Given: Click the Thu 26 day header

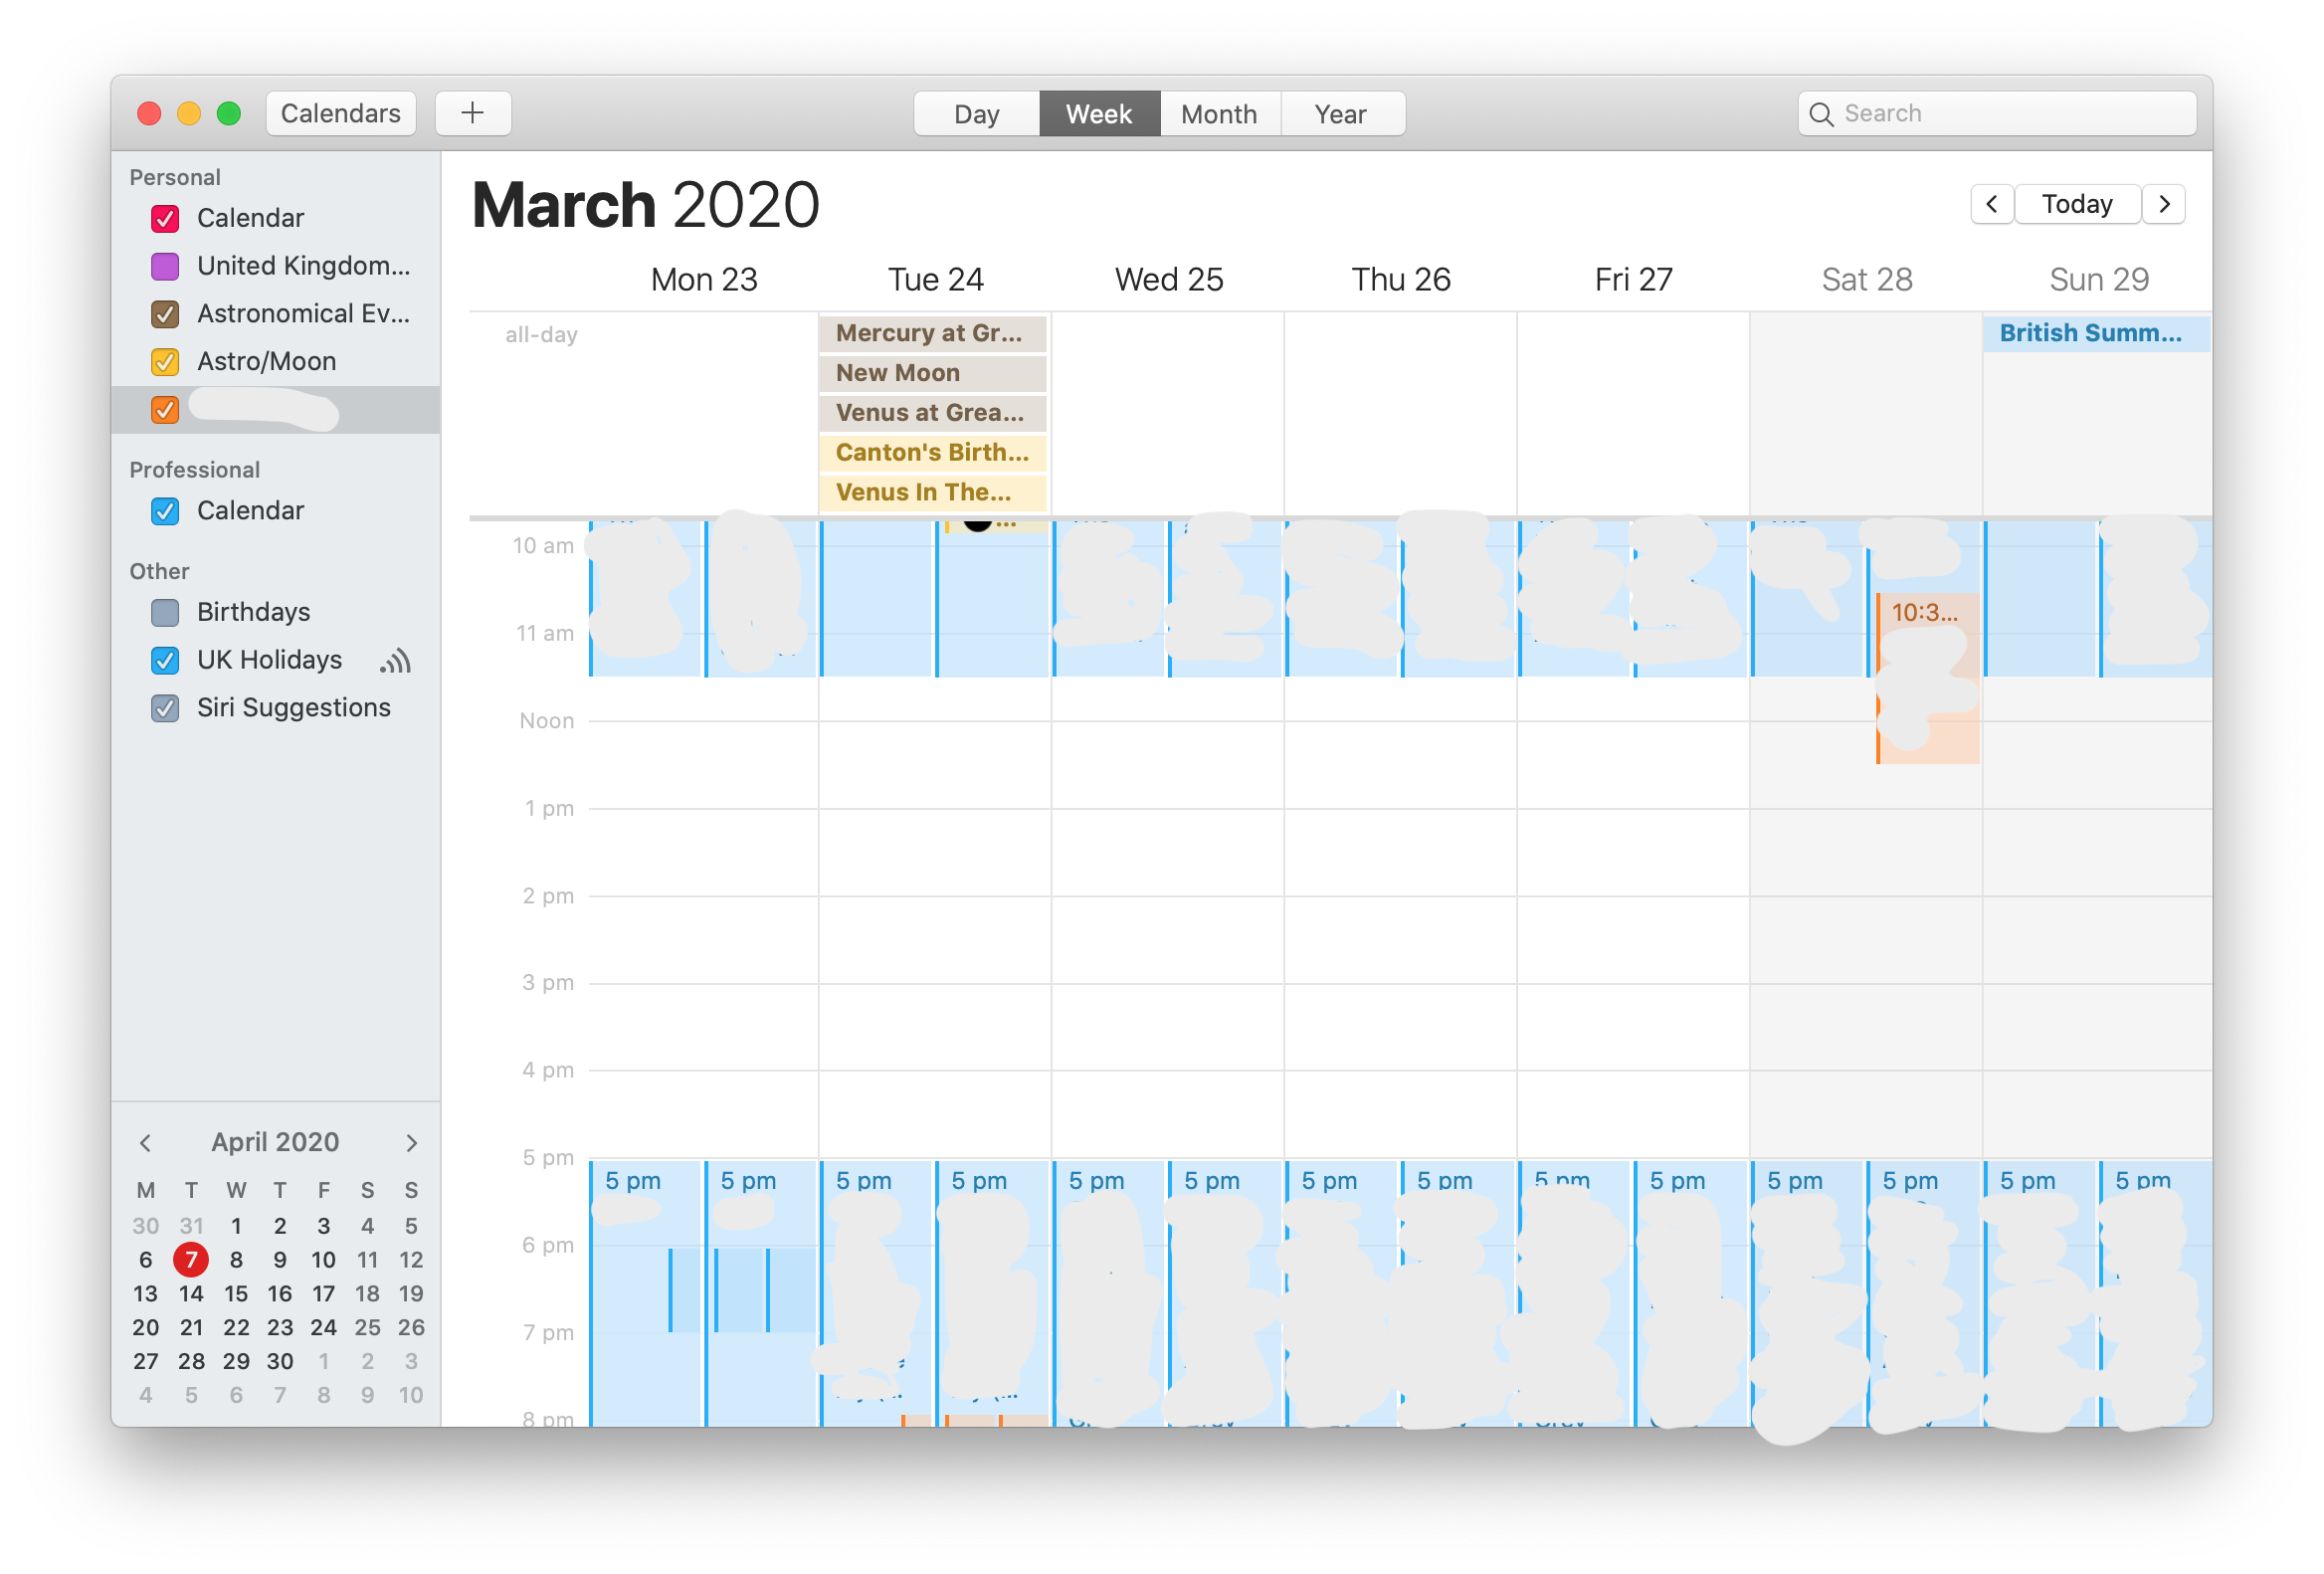Looking at the screenshot, I should tap(1401, 280).
